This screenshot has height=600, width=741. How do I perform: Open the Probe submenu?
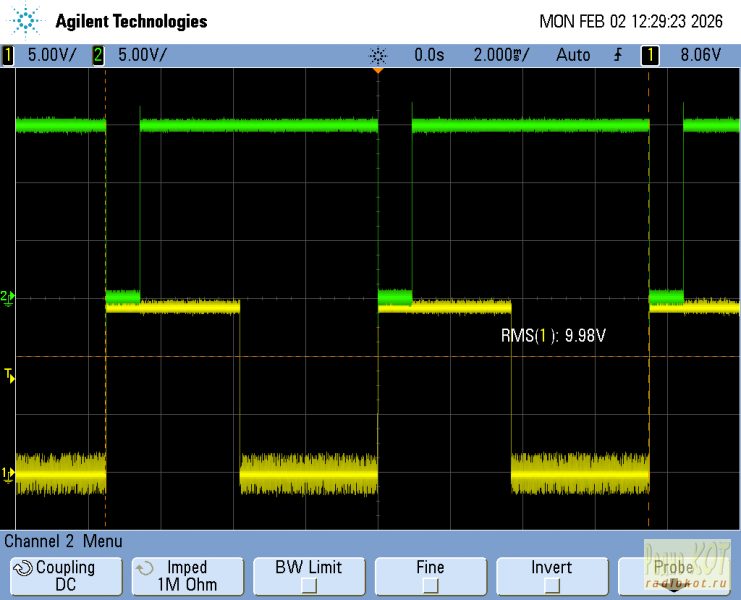[x=673, y=576]
